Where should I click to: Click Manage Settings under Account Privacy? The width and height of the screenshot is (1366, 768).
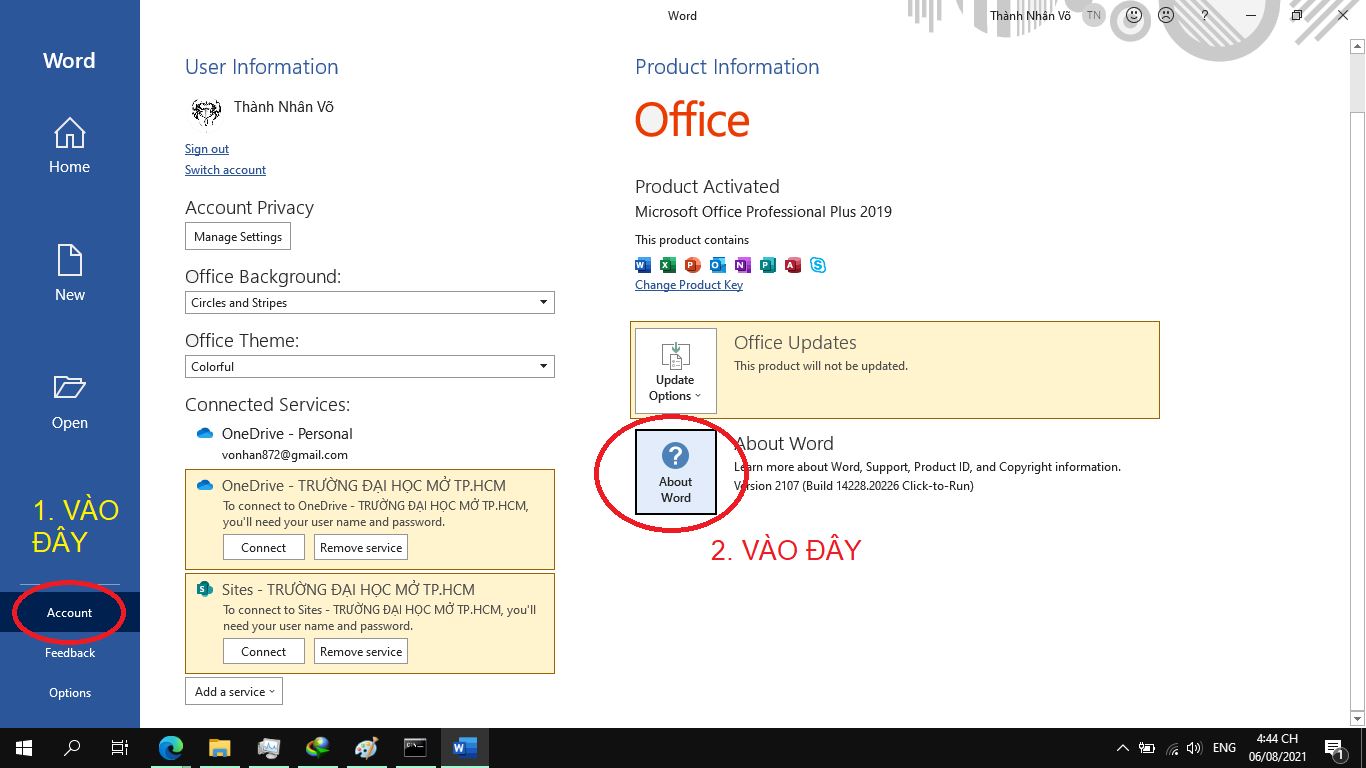point(237,236)
